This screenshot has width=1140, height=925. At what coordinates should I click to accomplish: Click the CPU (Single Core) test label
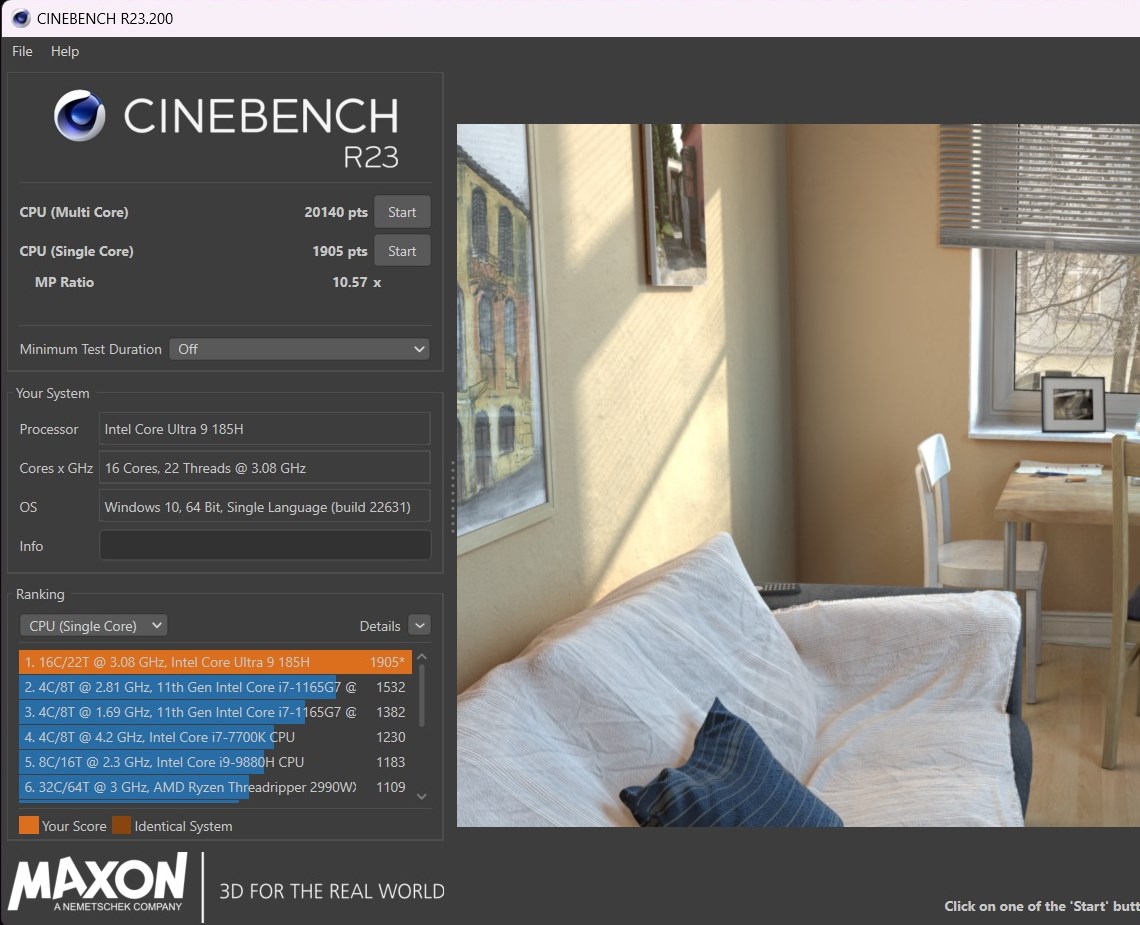(76, 251)
